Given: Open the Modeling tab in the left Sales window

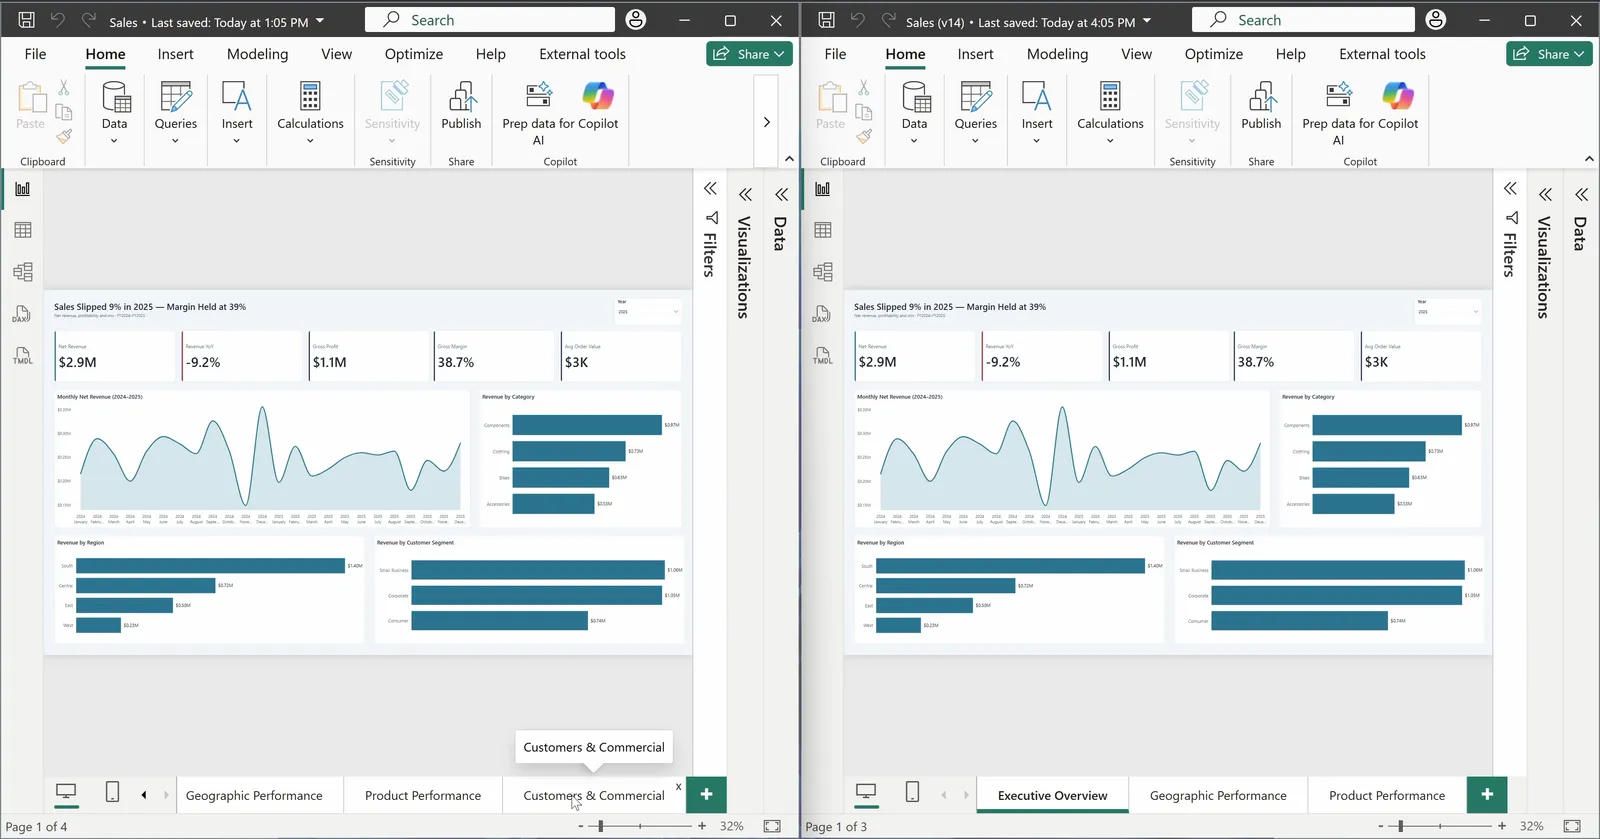Looking at the screenshot, I should [x=257, y=54].
